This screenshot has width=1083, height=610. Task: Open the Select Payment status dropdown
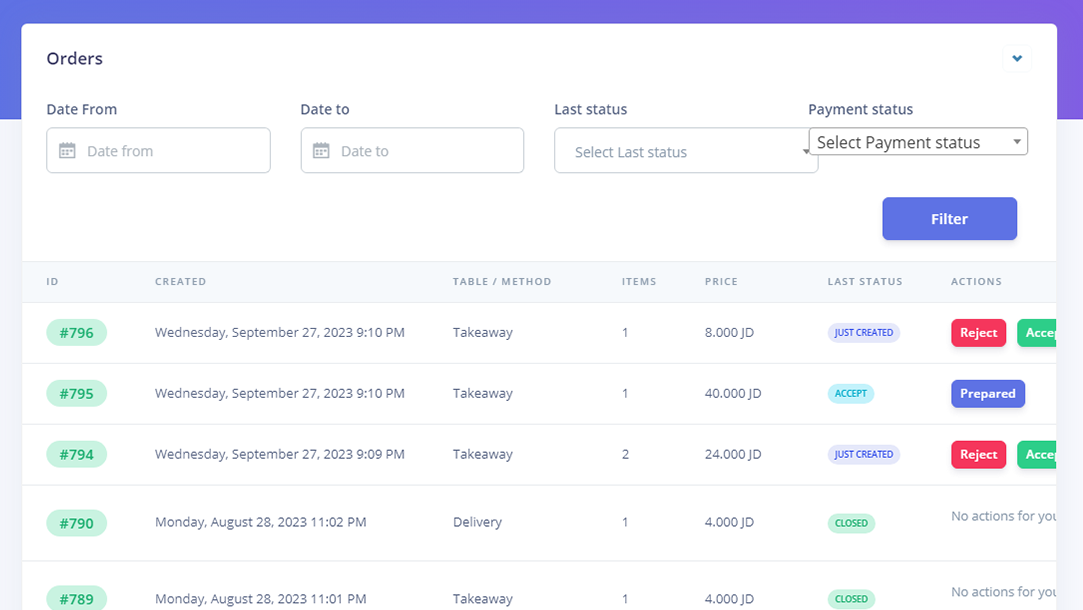coord(917,142)
